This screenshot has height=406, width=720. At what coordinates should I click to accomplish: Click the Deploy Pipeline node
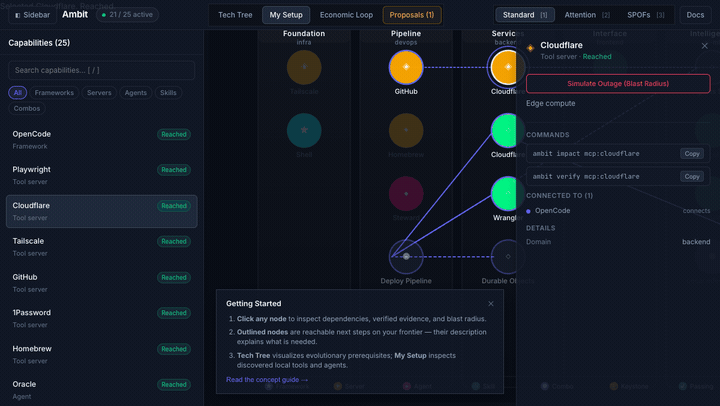(x=406, y=256)
